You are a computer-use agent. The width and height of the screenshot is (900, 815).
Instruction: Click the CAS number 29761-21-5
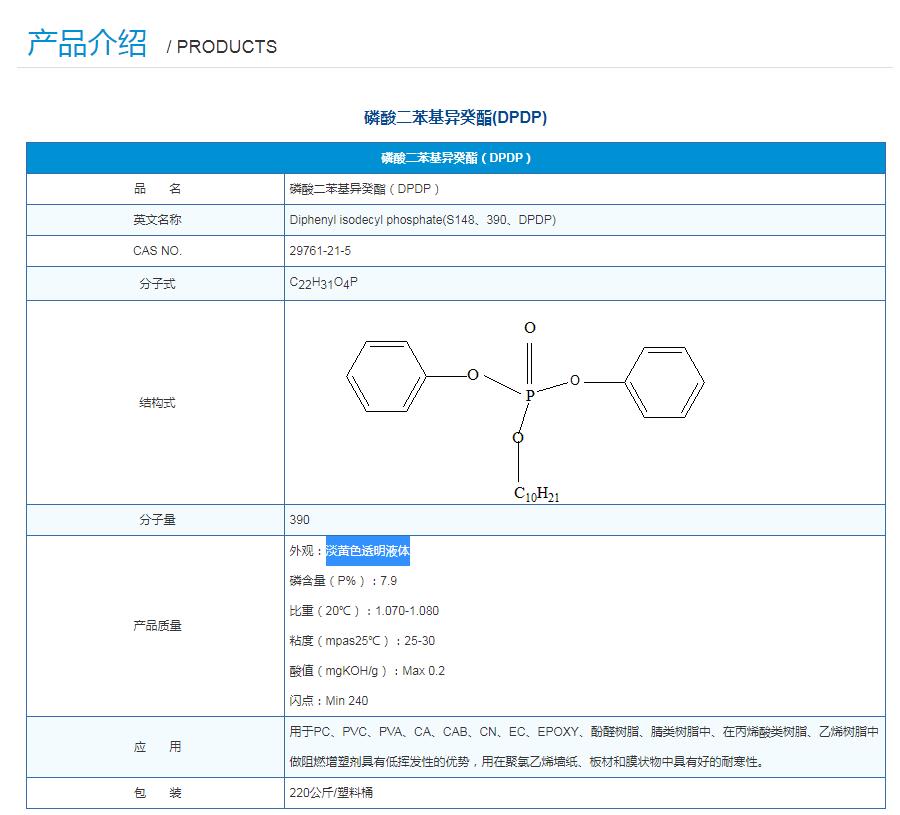click(320, 251)
